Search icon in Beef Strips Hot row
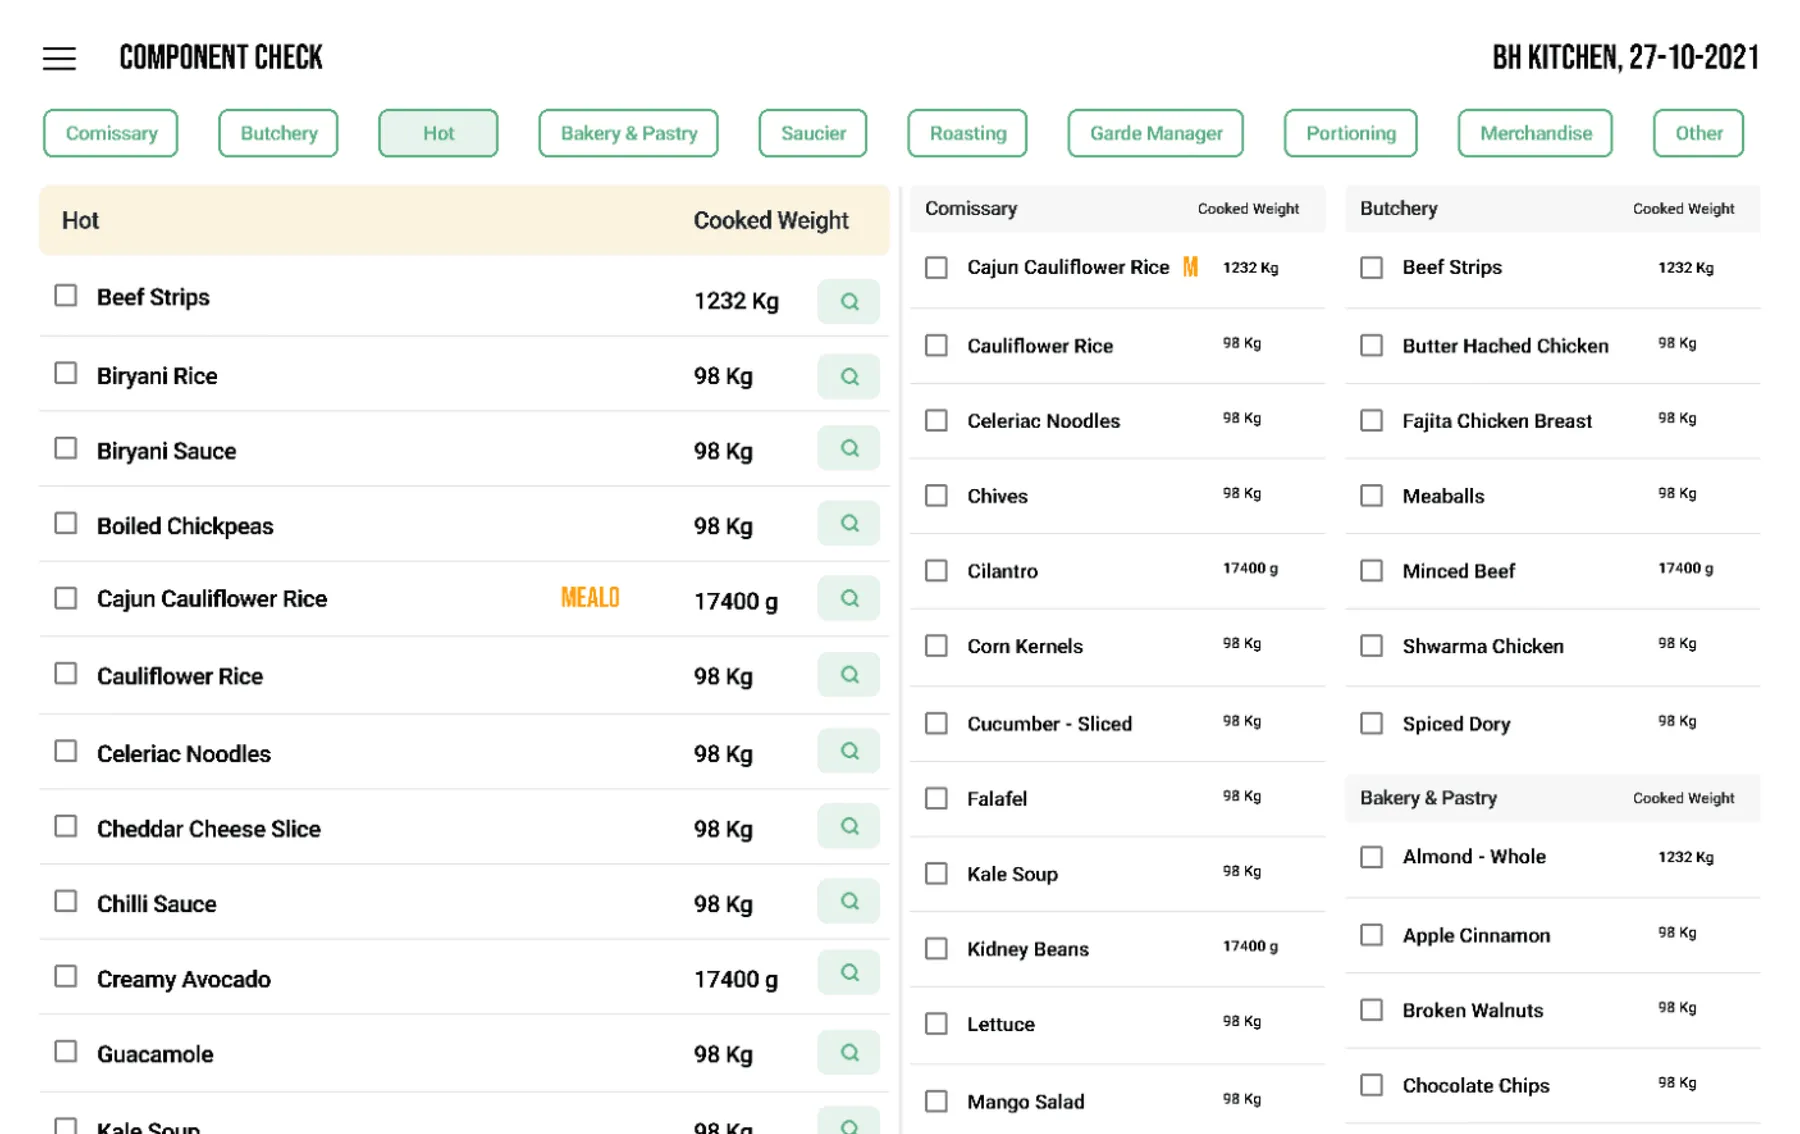 (848, 301)
